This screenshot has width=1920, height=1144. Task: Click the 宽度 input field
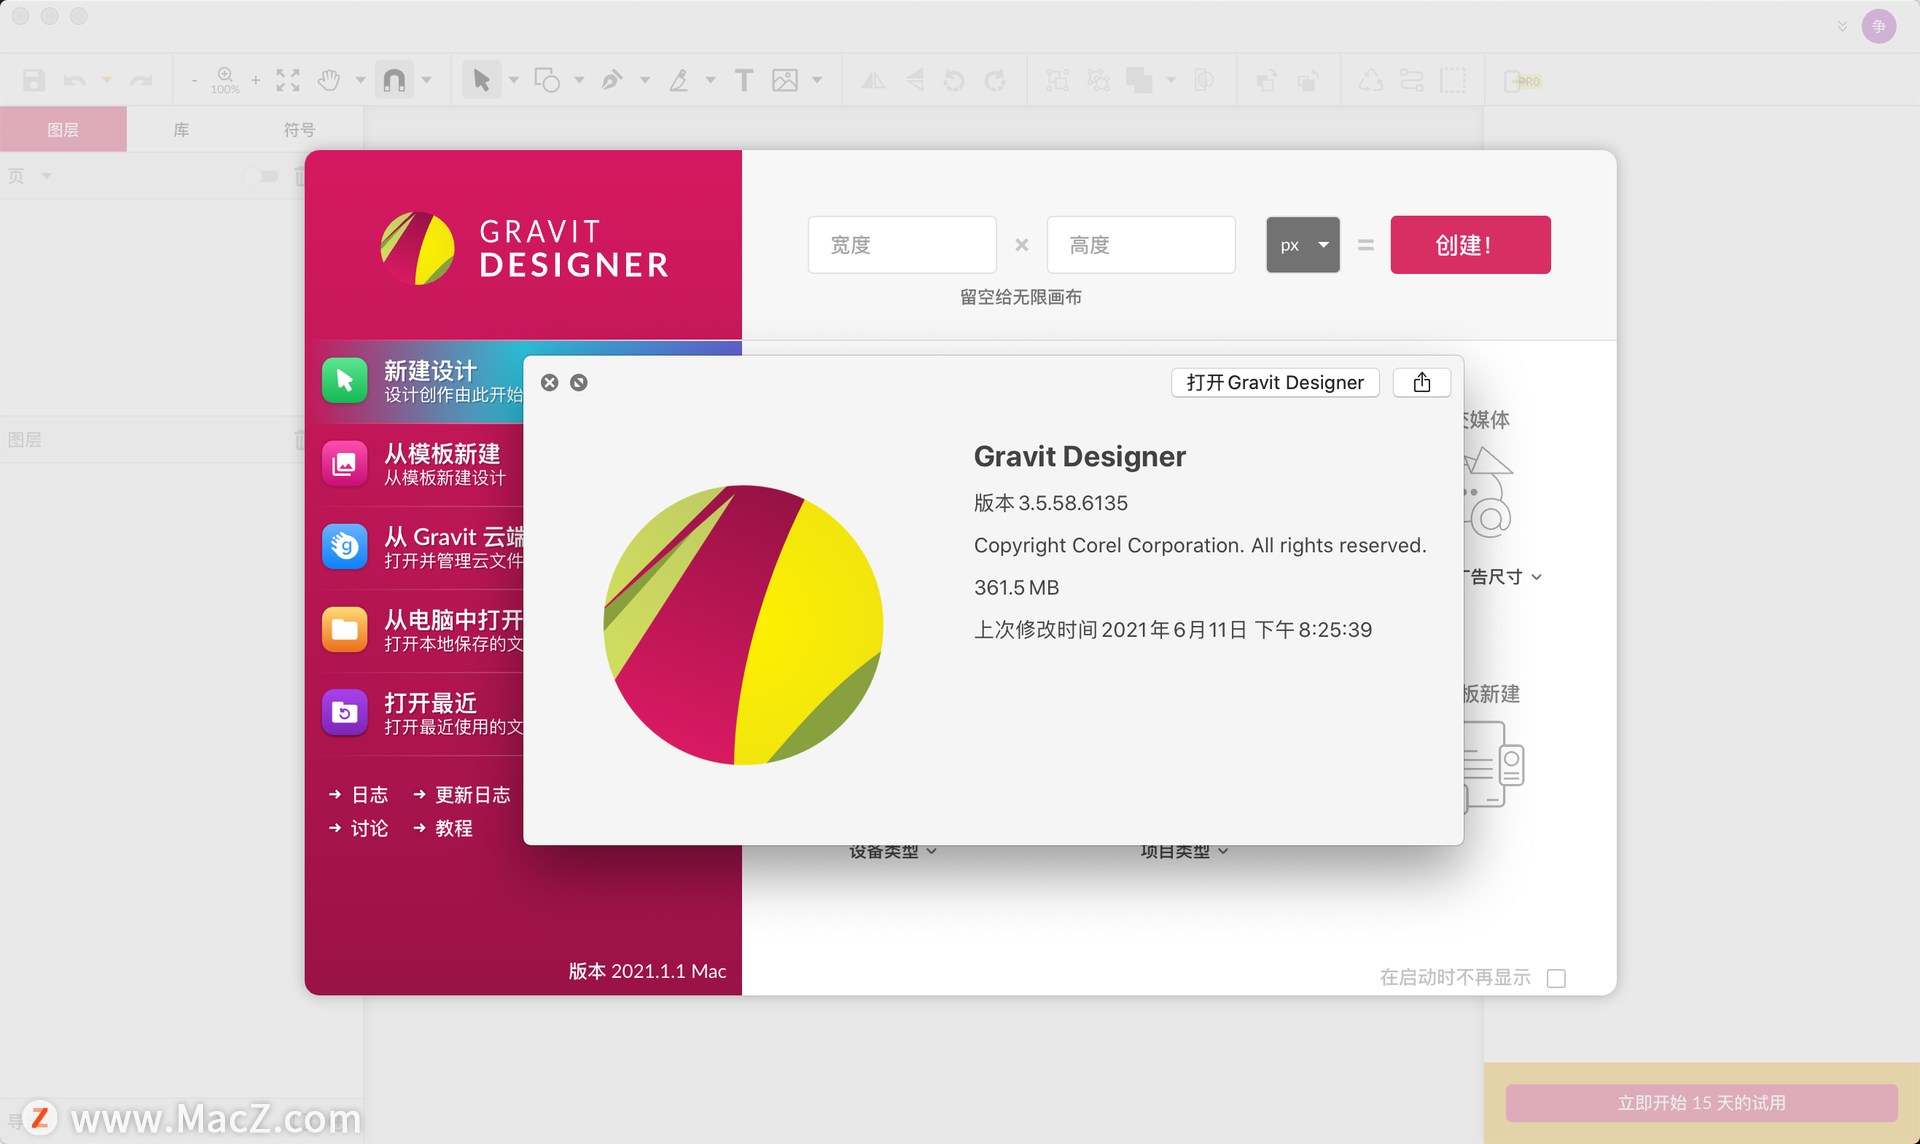(x=902, y=245)
